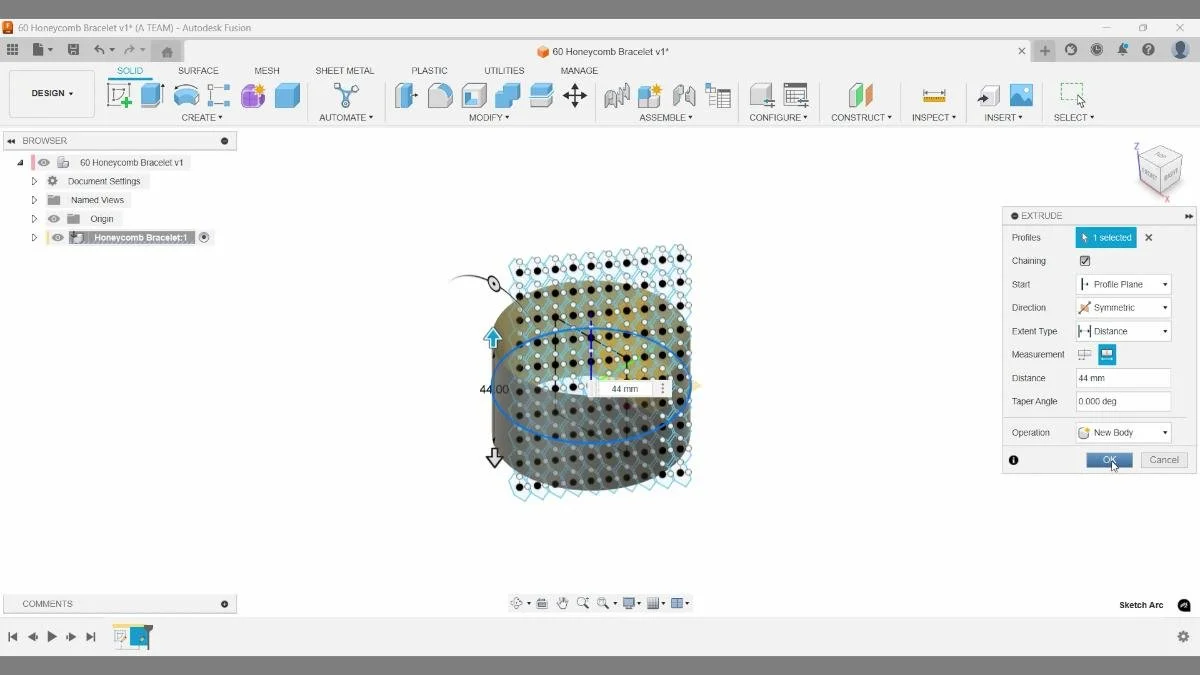This screenshot has height=675, width=1200.
Task: Activate the Box selection tool
Action: 1073,95
